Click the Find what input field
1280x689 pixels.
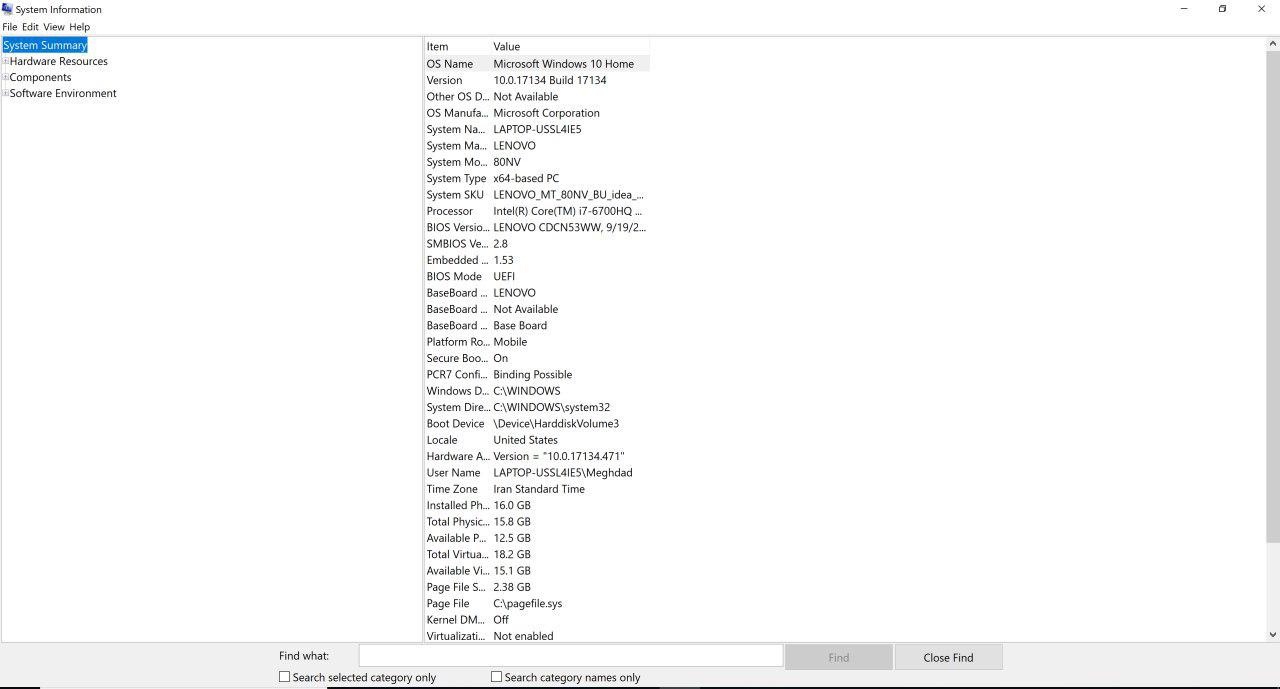pos(571,656)
